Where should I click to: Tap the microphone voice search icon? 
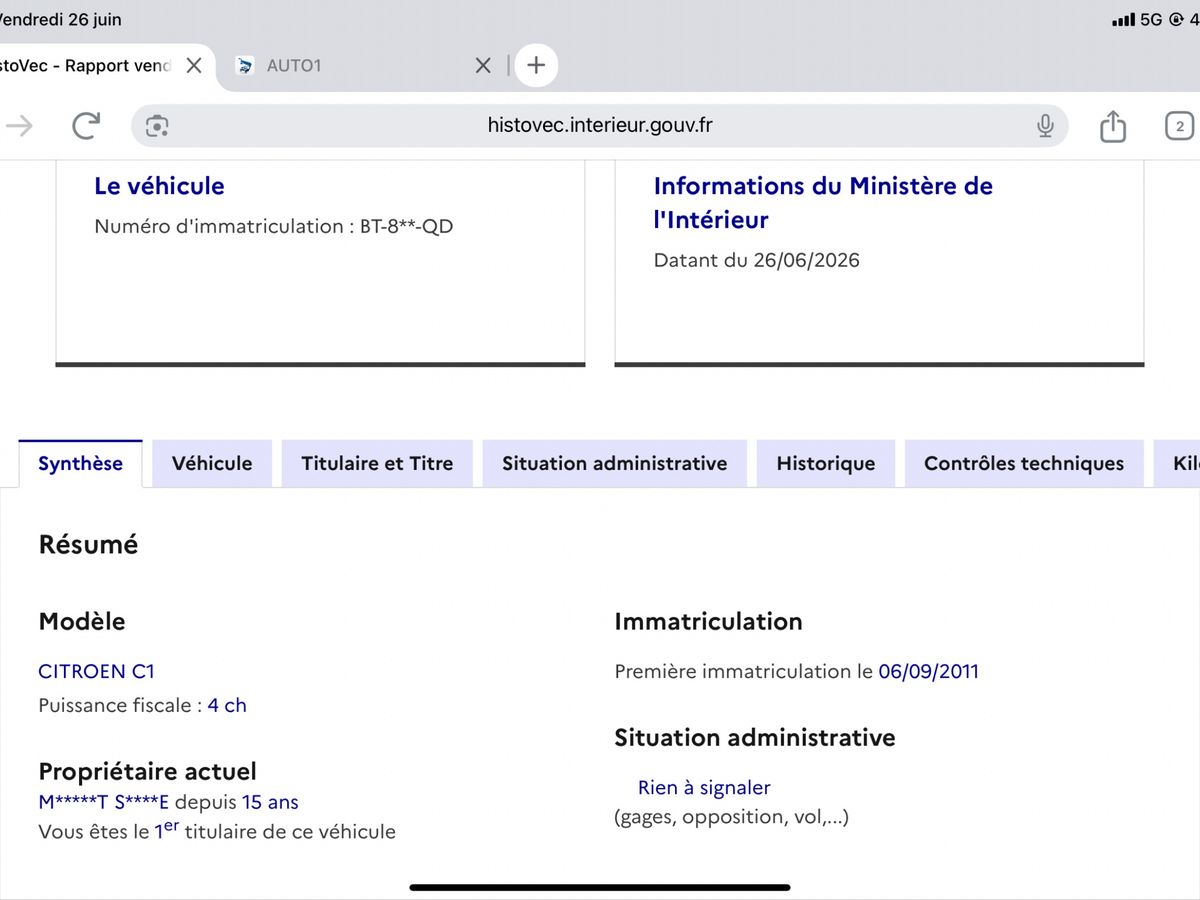coord(1045,126)
